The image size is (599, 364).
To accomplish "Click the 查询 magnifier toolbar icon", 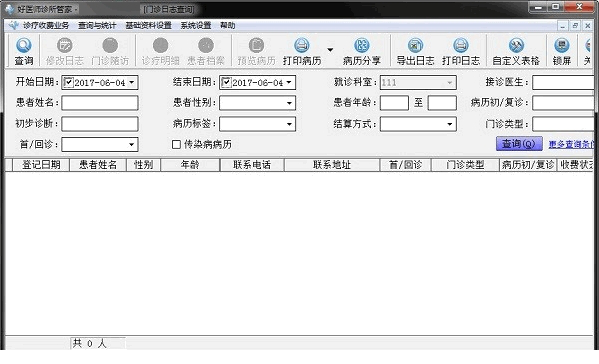I will click(24, 45).
